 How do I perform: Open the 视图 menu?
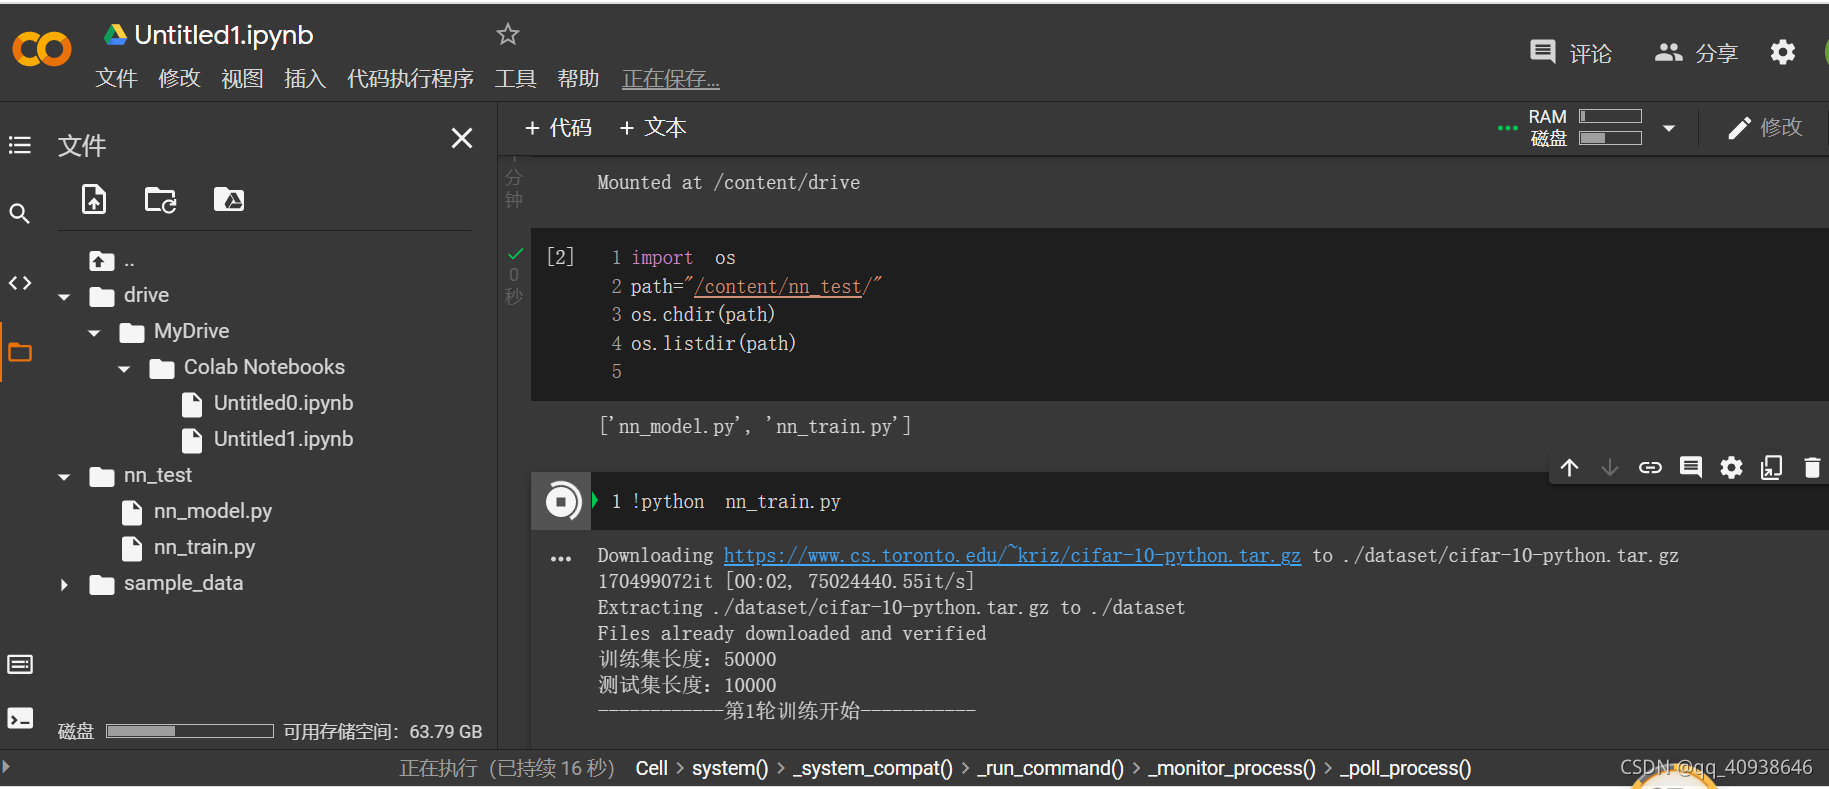point(242,78)
